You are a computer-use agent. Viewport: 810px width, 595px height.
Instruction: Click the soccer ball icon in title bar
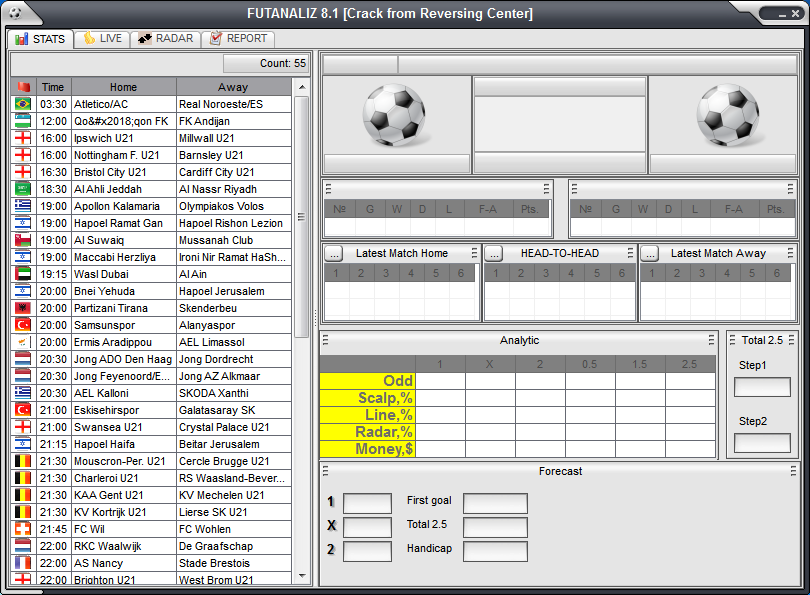(x=15, y=13)
